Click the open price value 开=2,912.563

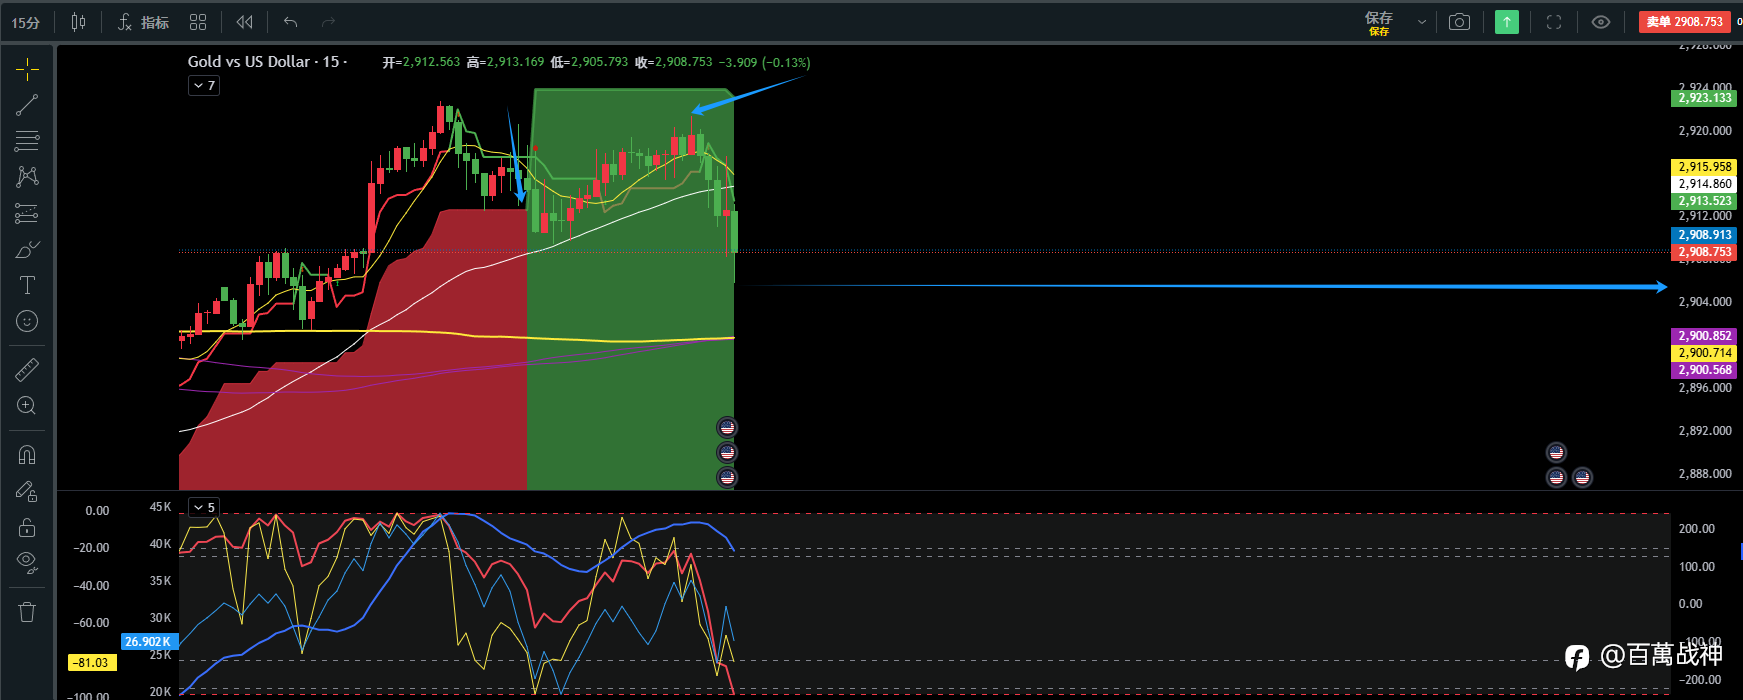click(x=421, y=62)
